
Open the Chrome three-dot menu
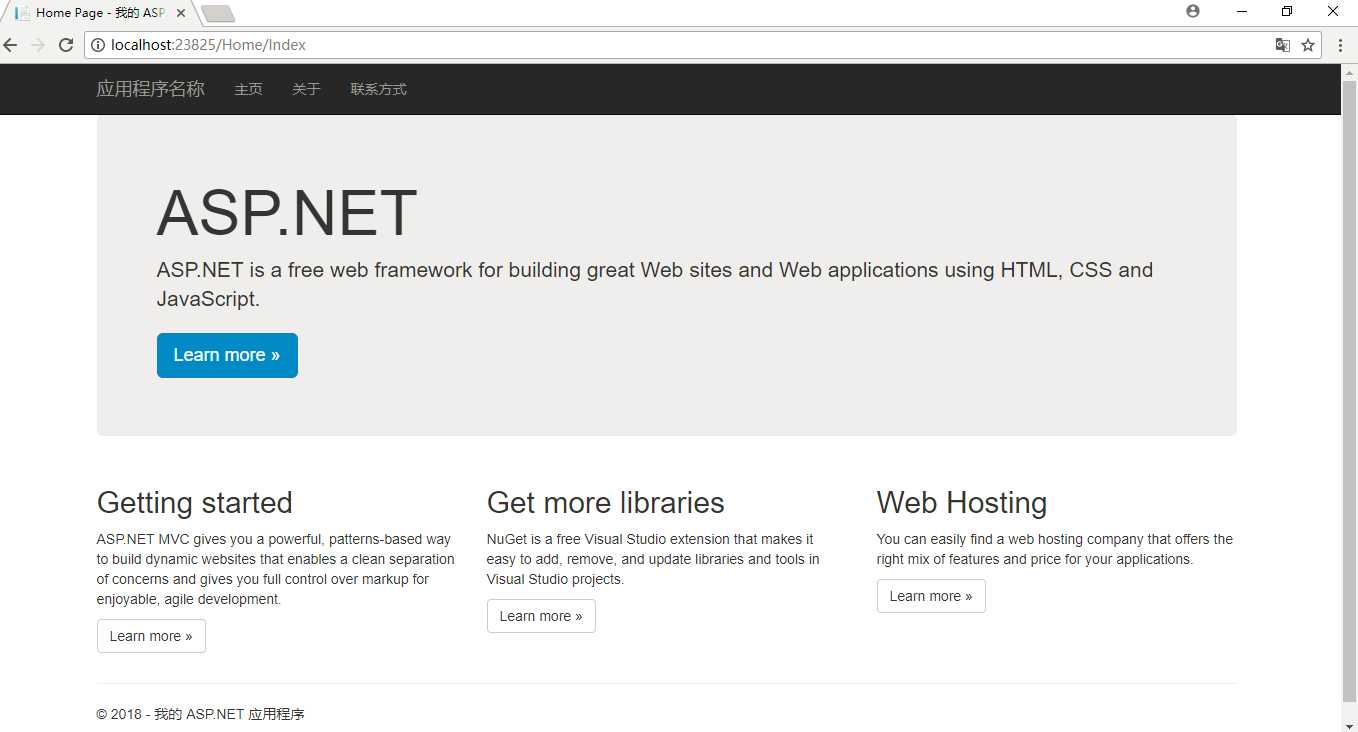[x=1340, y=45]
